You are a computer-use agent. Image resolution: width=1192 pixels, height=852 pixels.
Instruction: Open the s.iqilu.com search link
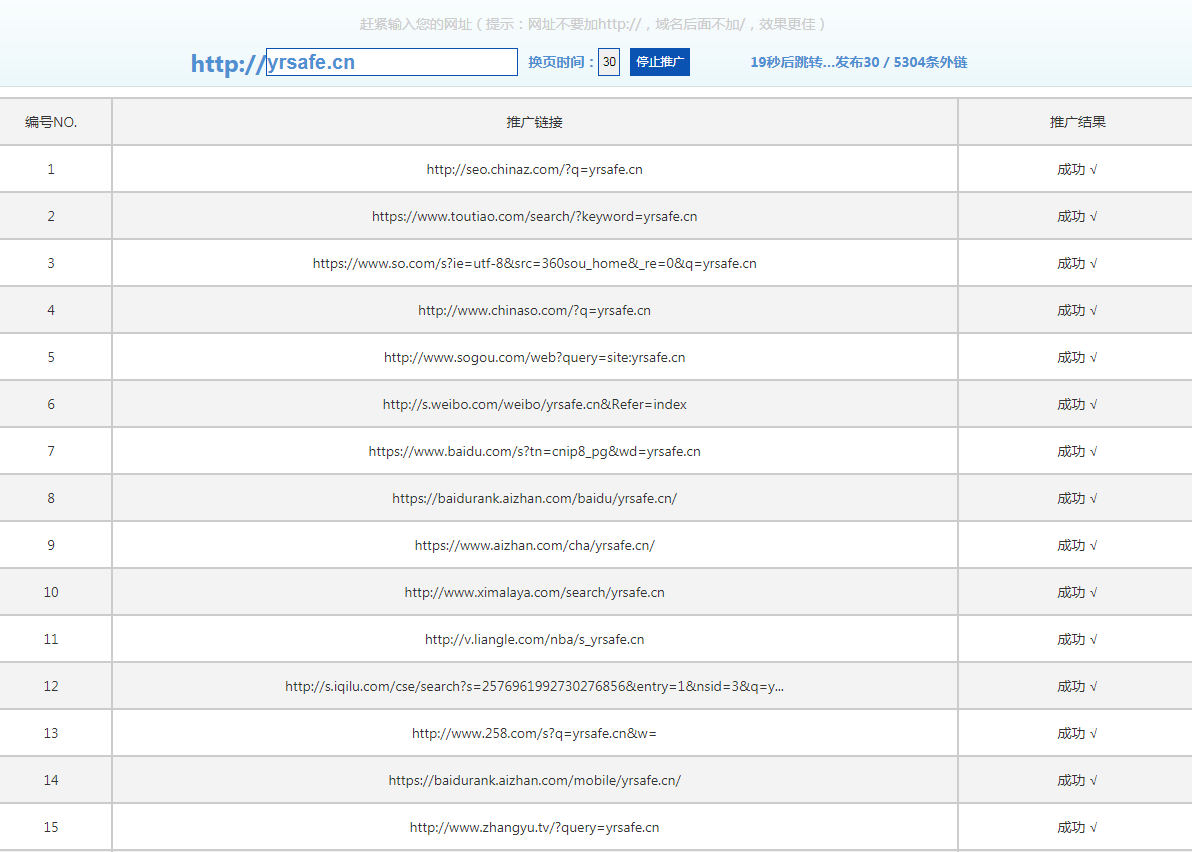click(534, 686)
